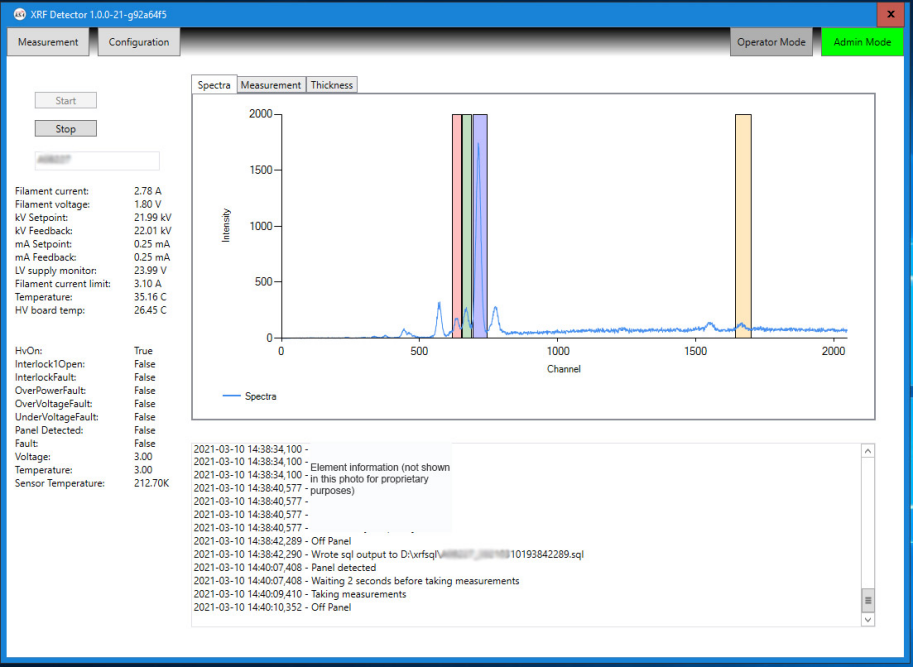
Task: Click the disabled Start button
Action: click(66, 101)
